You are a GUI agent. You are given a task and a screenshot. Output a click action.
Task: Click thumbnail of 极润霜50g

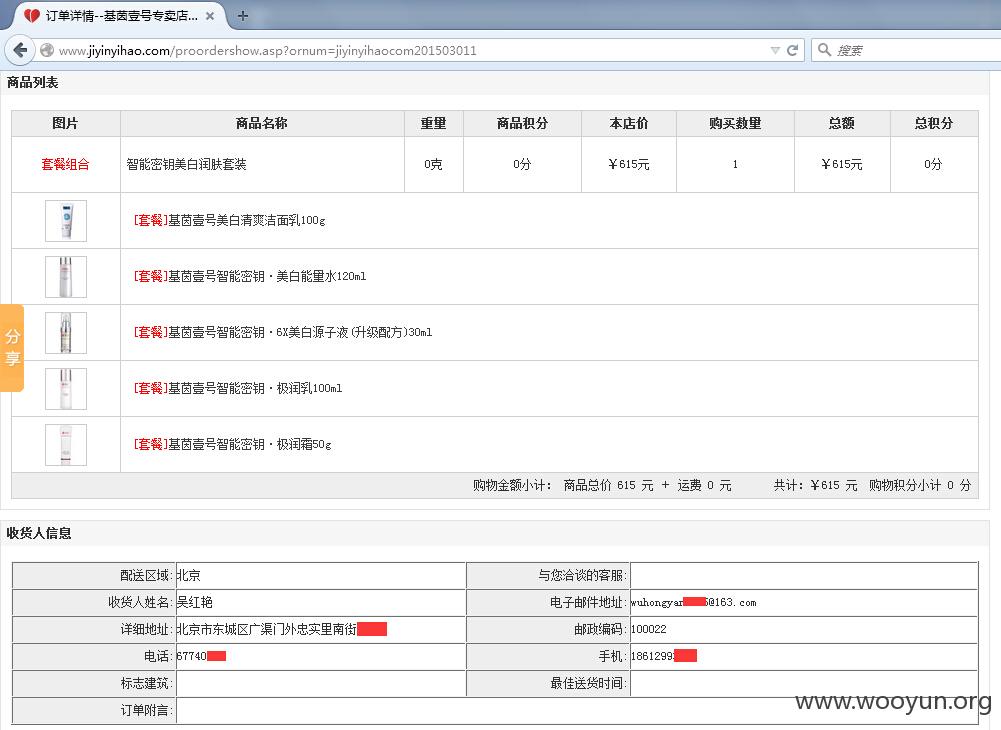66,445
